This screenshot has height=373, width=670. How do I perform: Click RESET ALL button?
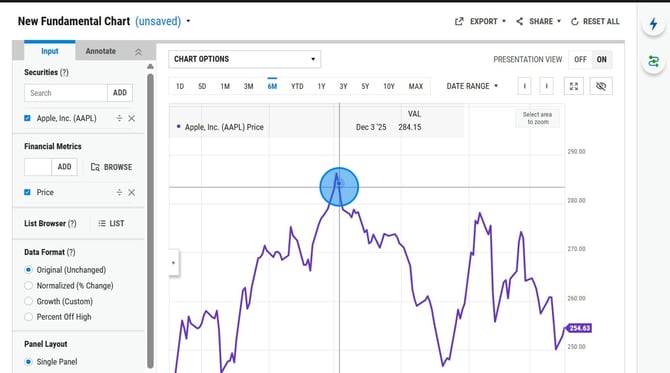pos(595,21)
